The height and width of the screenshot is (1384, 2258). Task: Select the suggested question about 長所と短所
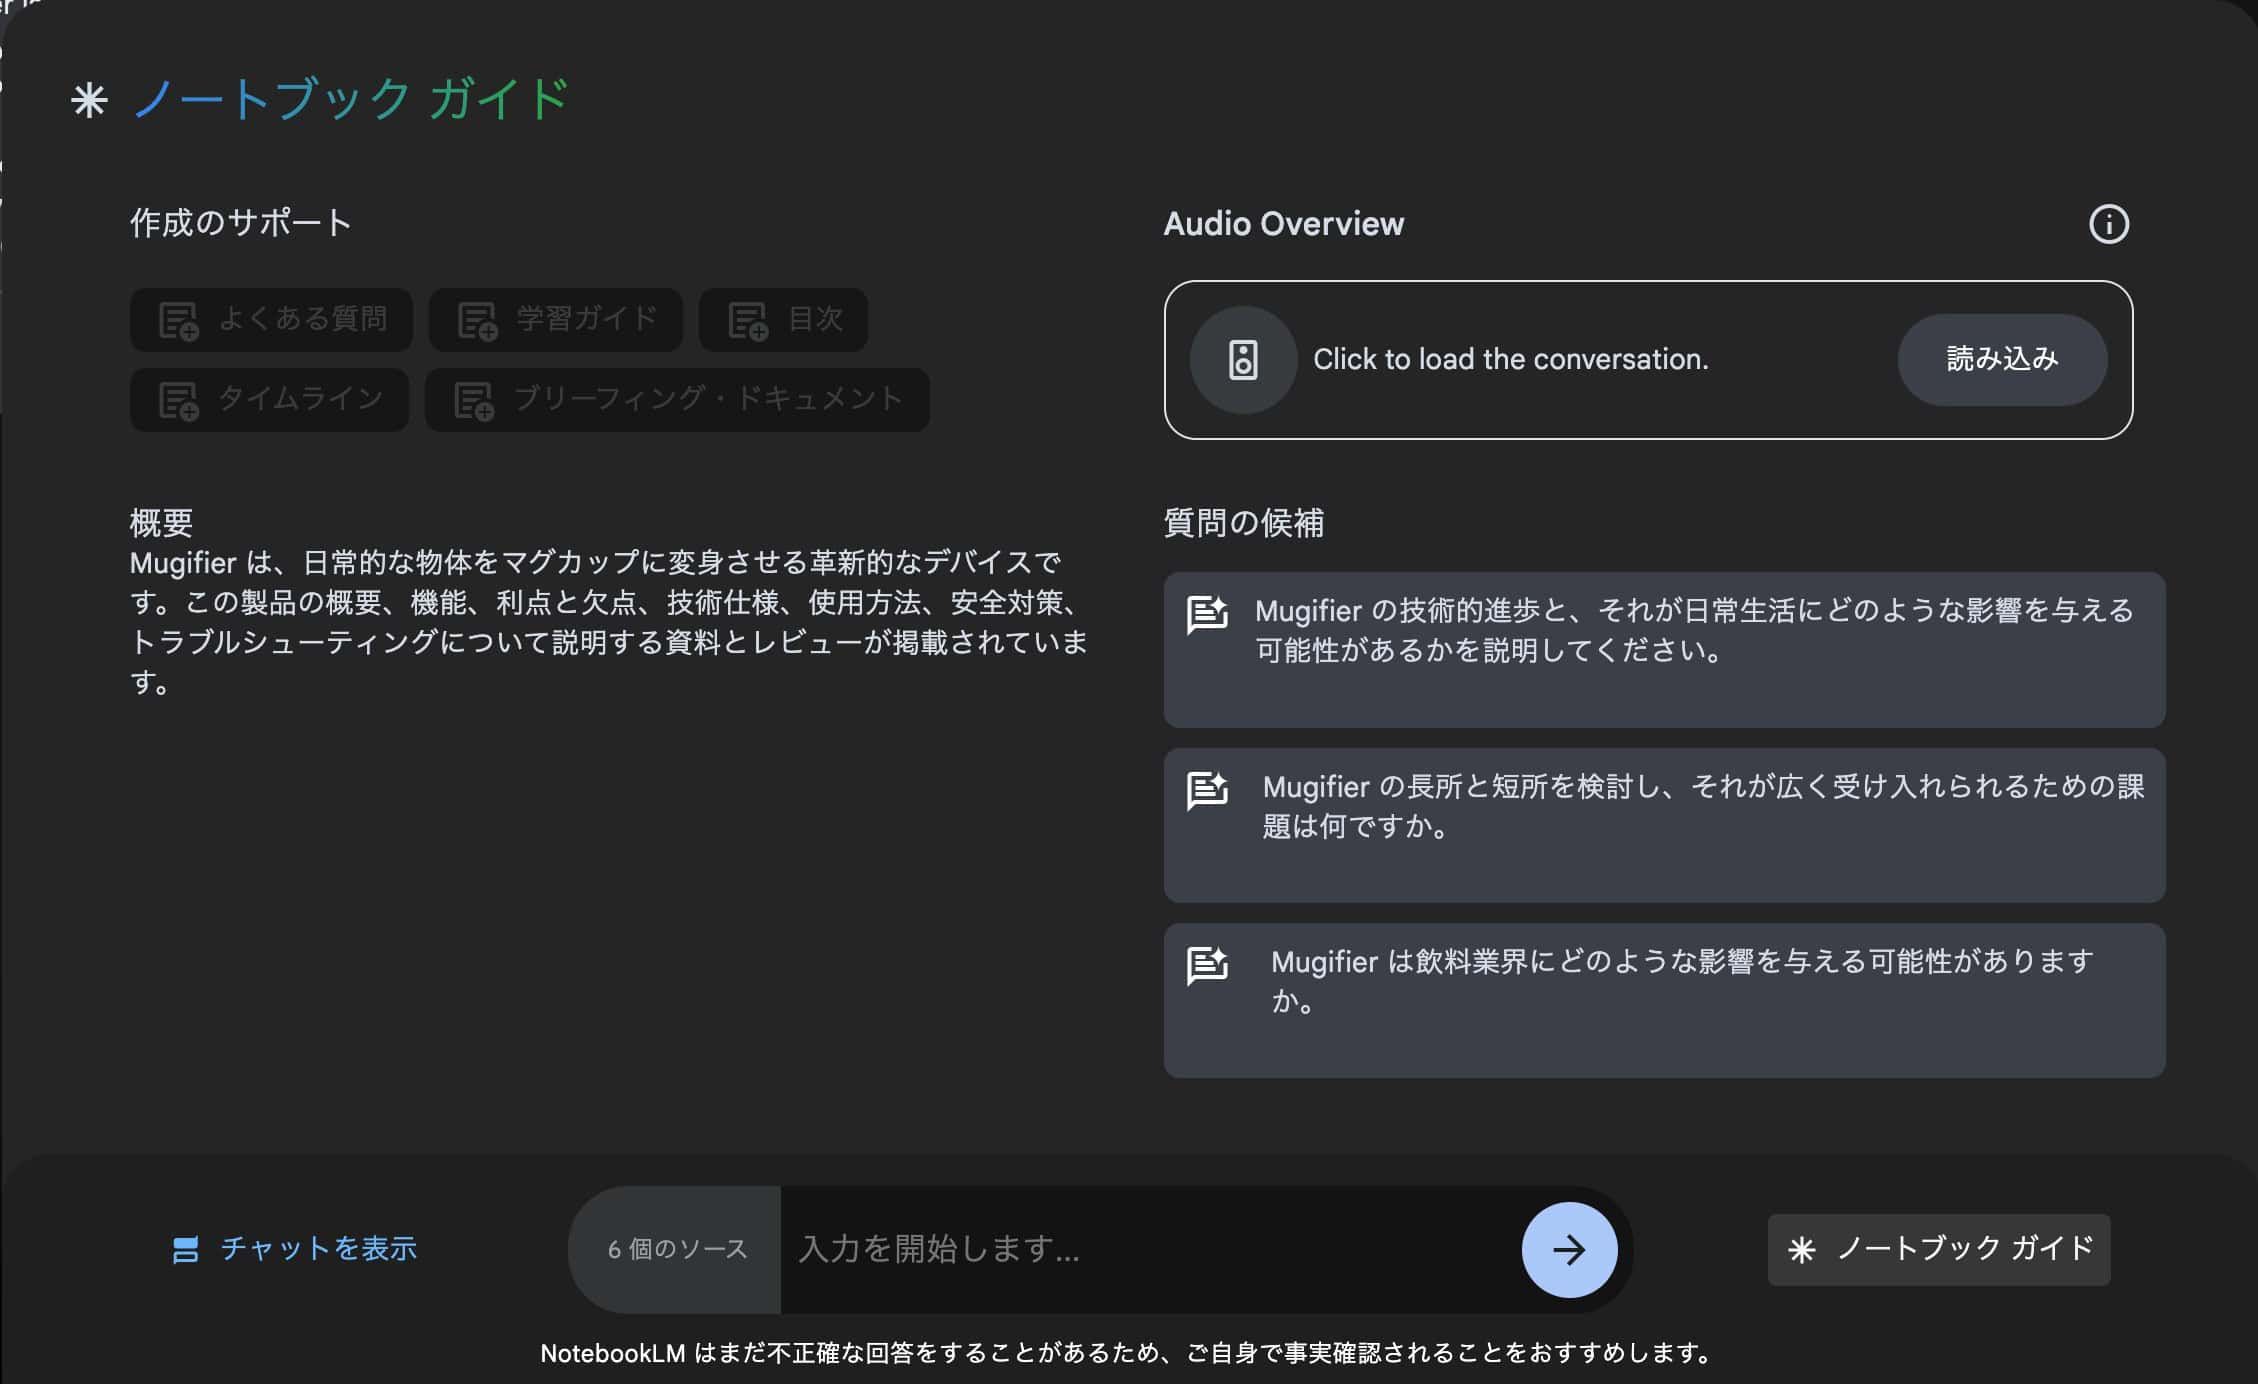1663,825
